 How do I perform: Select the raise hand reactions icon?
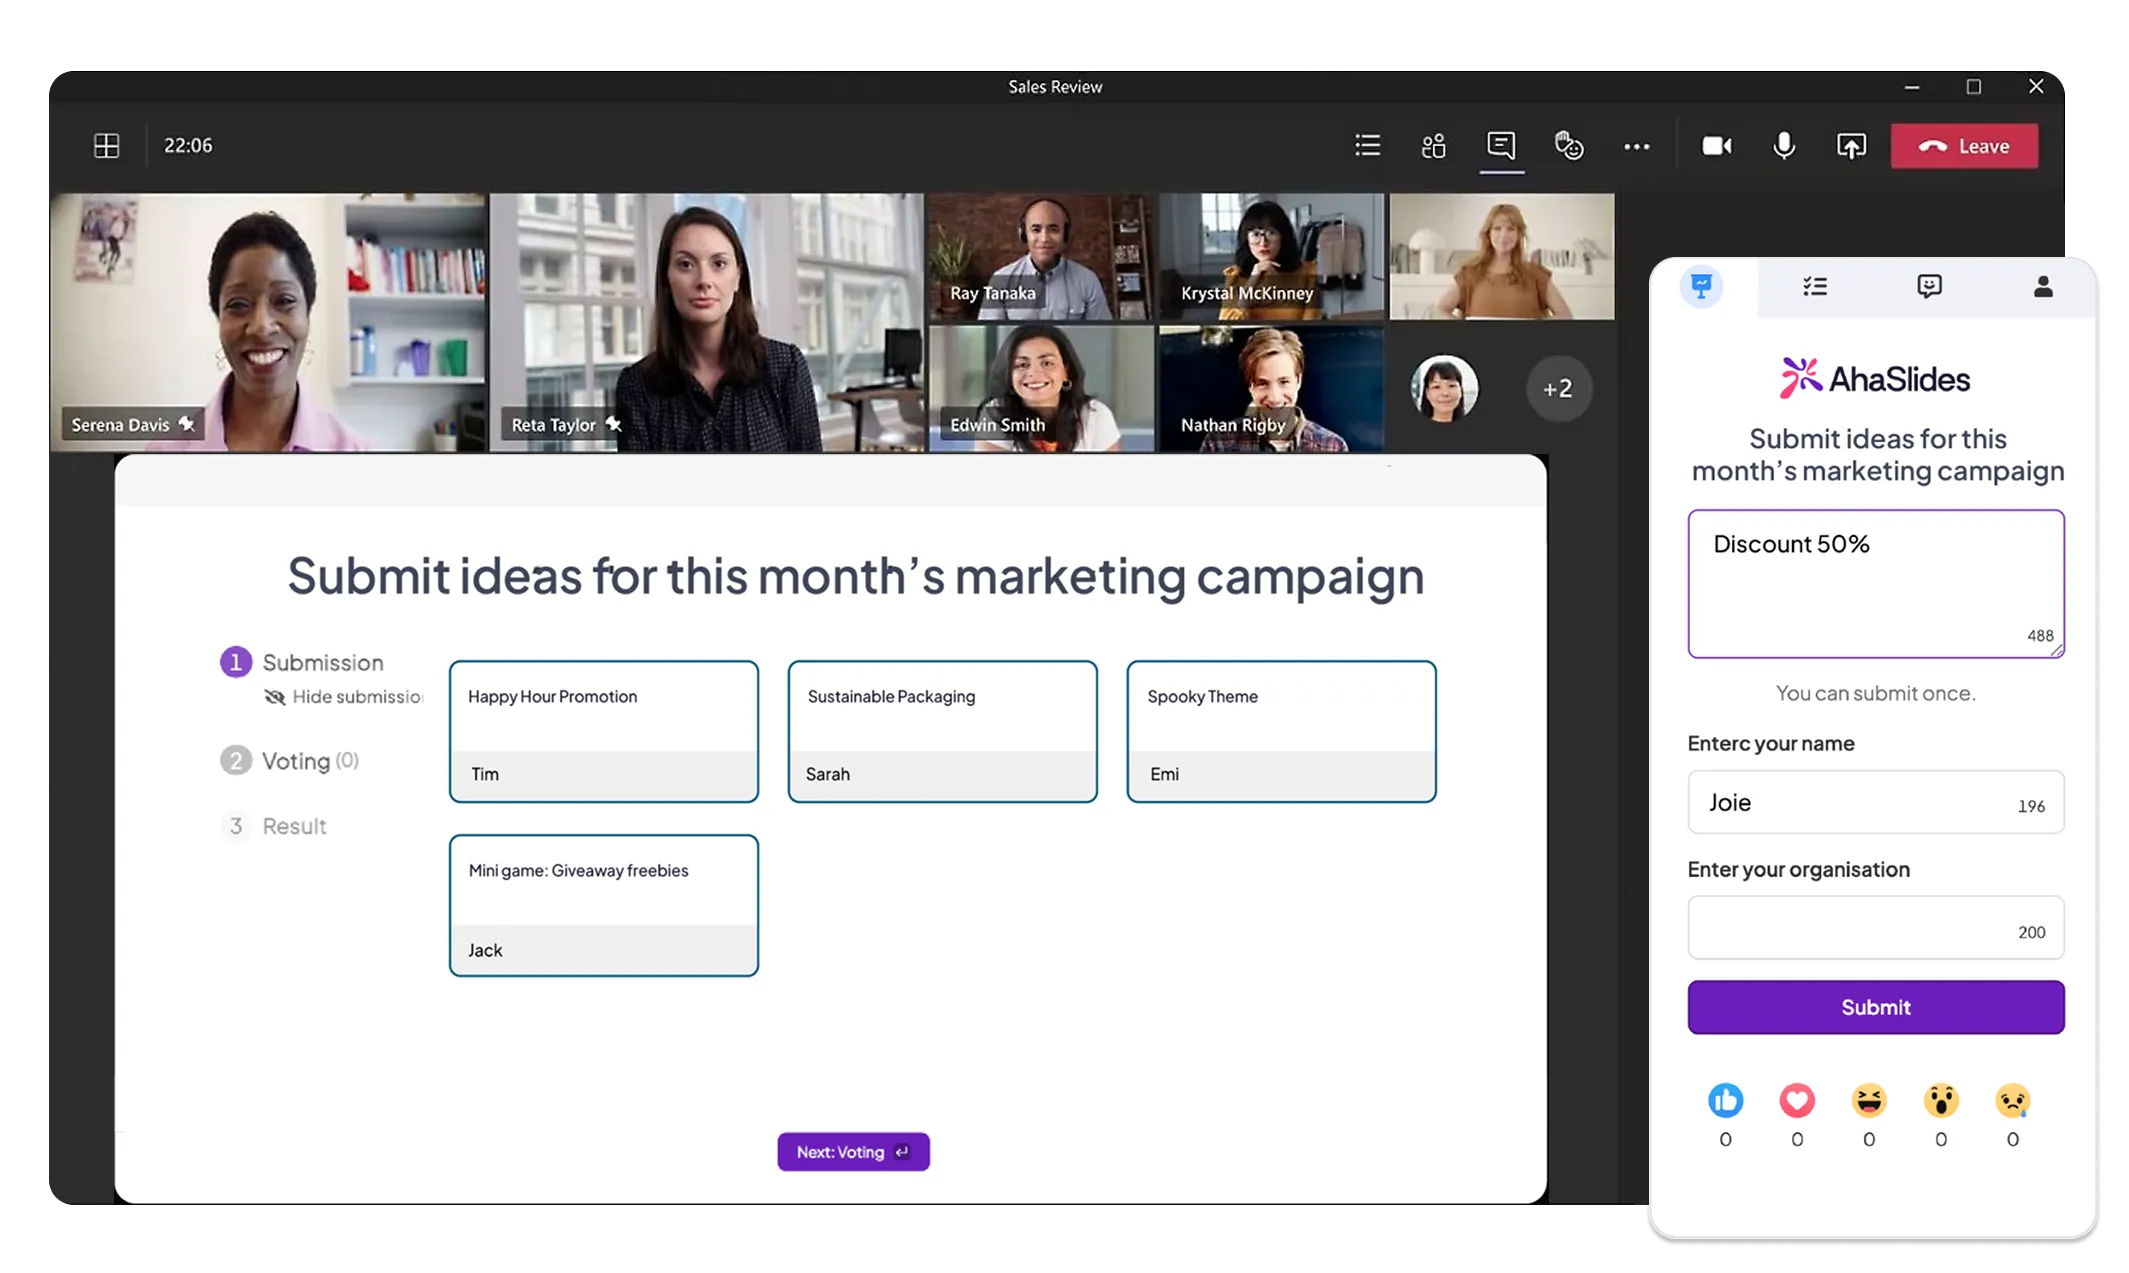[x=1570, y=146]
